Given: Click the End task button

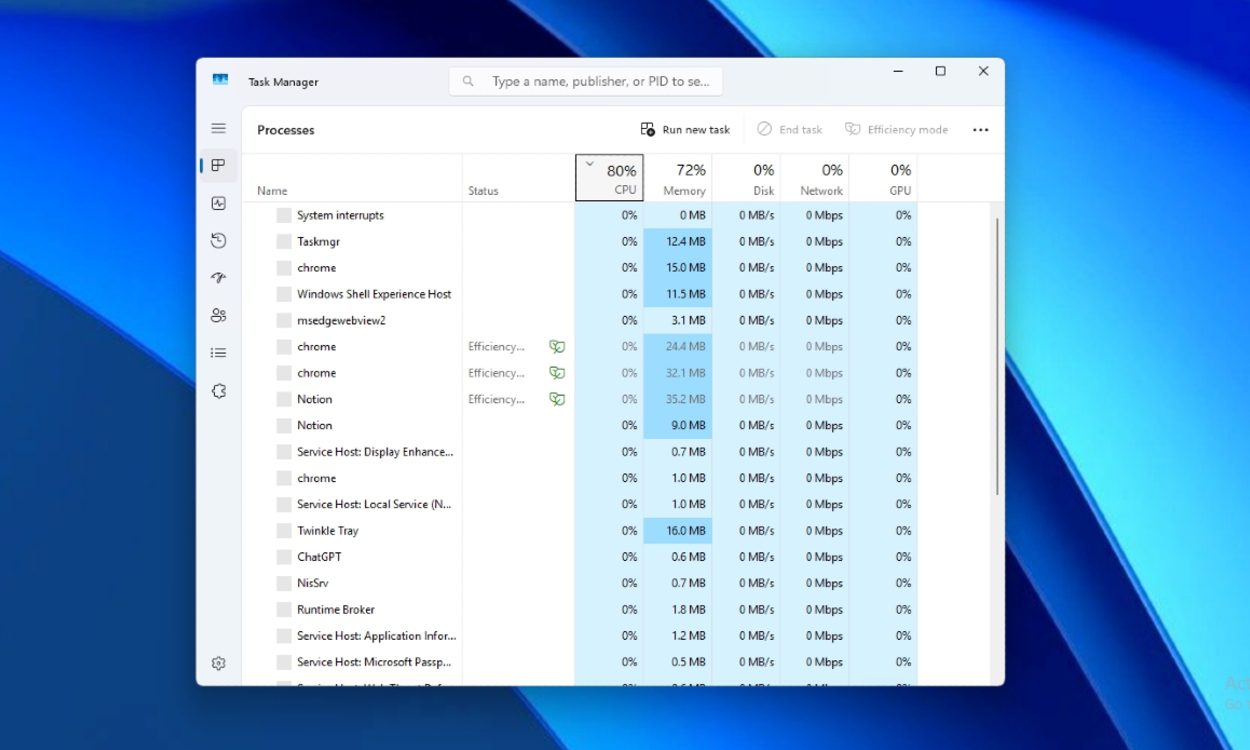Looking at the screenshot, I should [789, 130].
